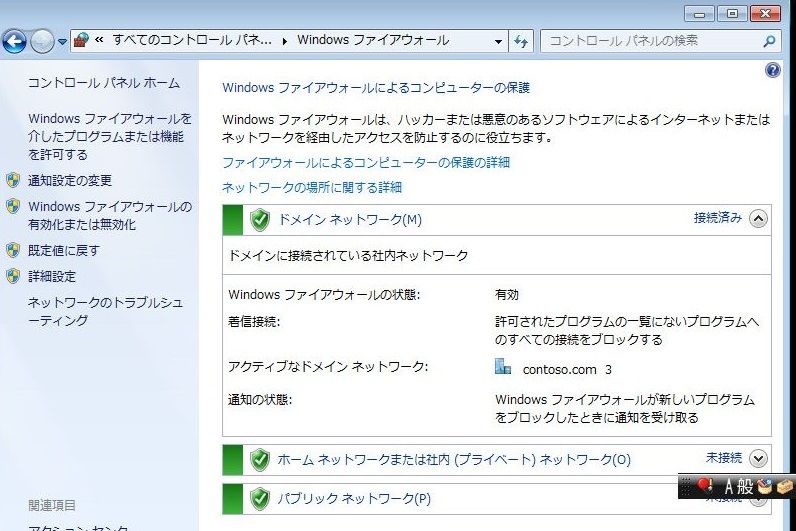Click 通知設定の変更 link
796x531 pixels.
(x=70, y=180)
